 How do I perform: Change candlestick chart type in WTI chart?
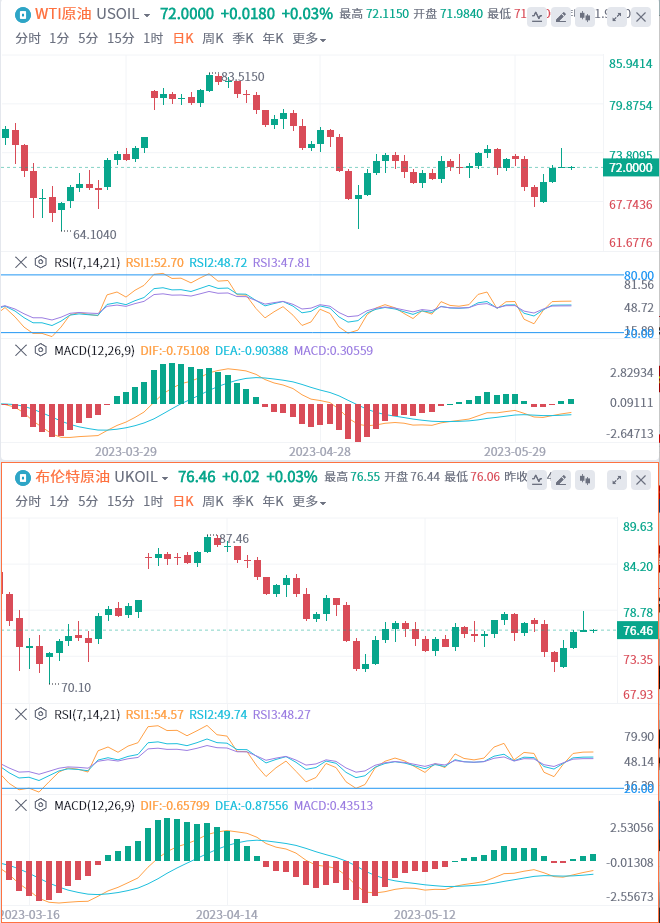pyautogui.click(x=585, y=17)
